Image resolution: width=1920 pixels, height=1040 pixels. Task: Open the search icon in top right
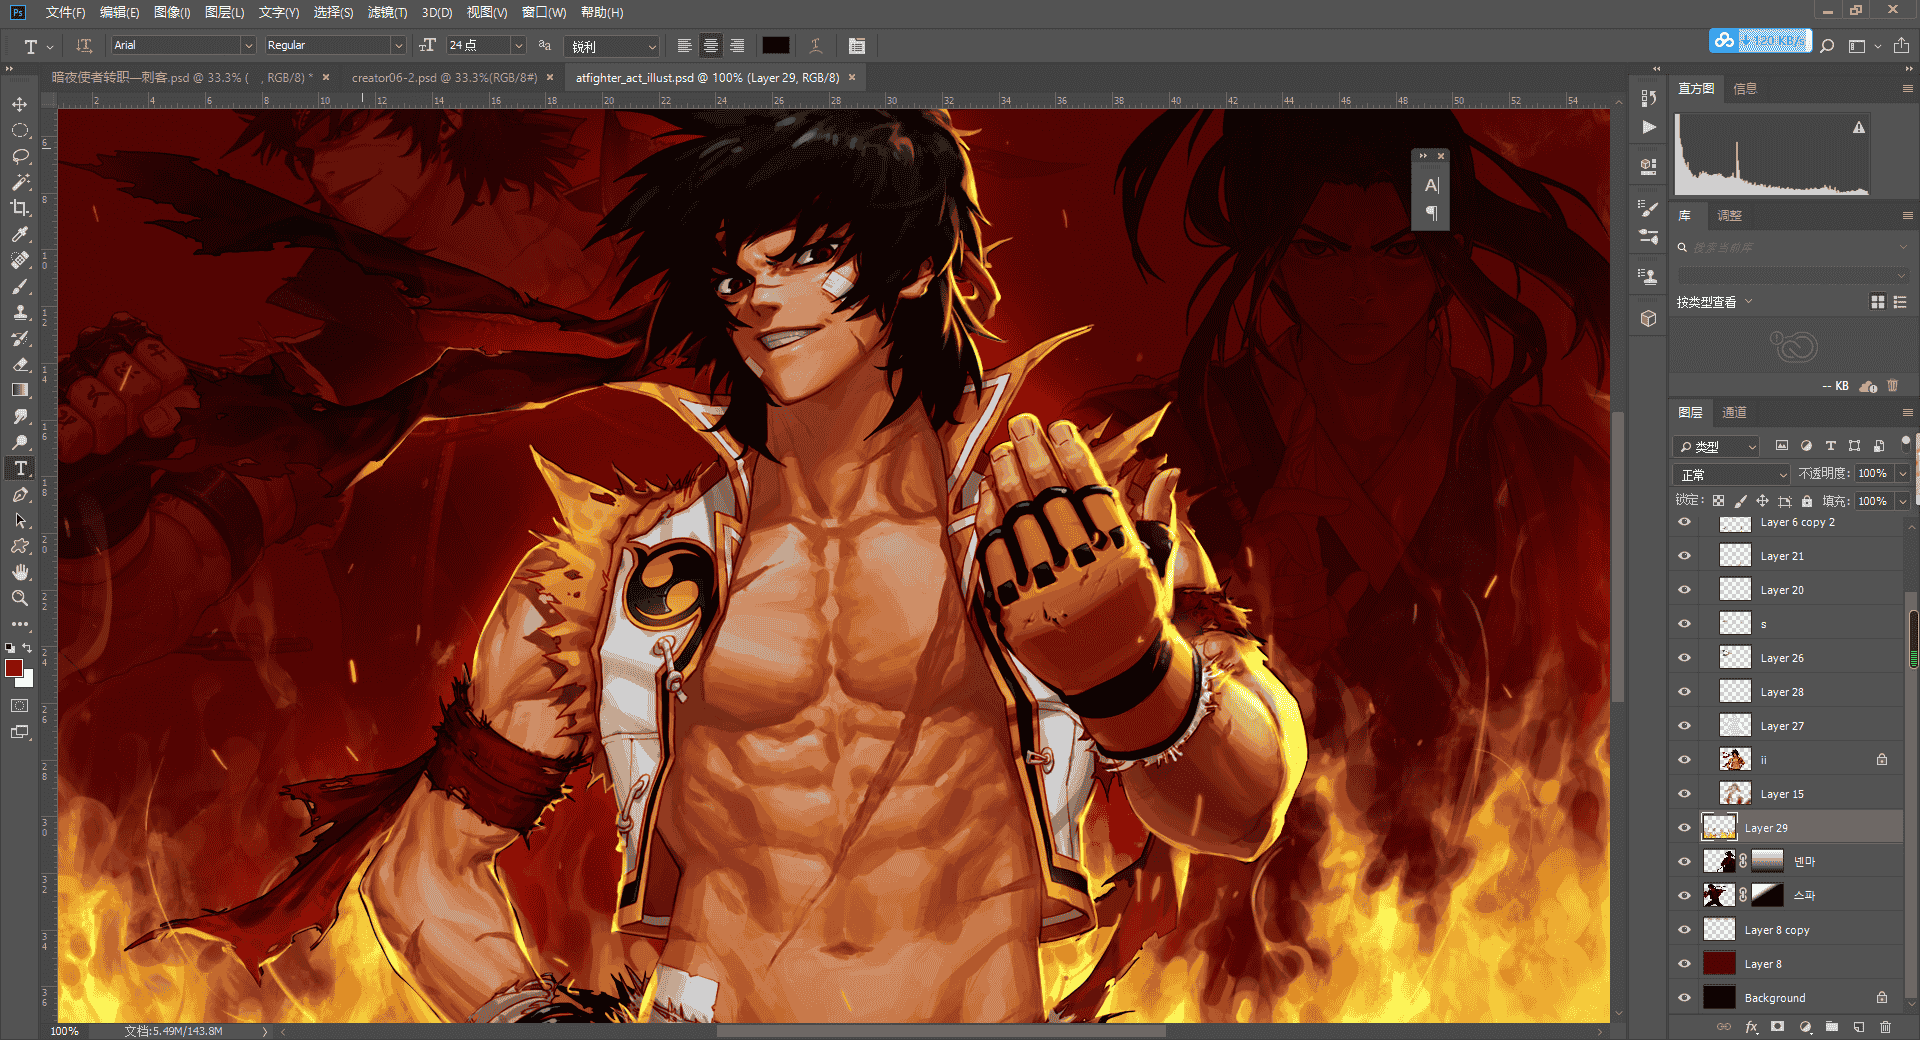coord(1827,46)
